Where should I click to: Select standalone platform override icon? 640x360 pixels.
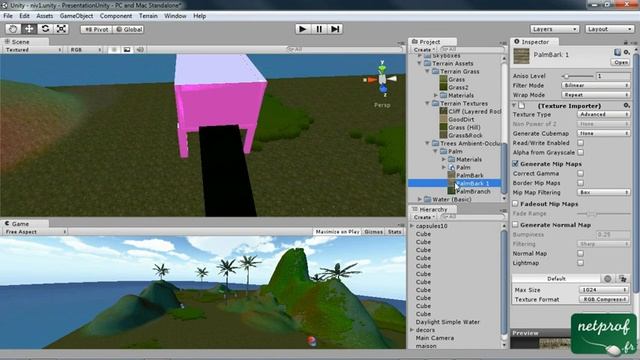pyautogui.click(x=623, y=279)
